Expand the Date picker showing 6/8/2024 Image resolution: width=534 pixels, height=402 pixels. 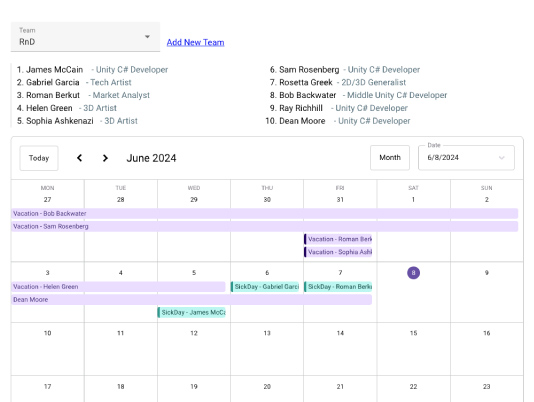coord(466,158)
